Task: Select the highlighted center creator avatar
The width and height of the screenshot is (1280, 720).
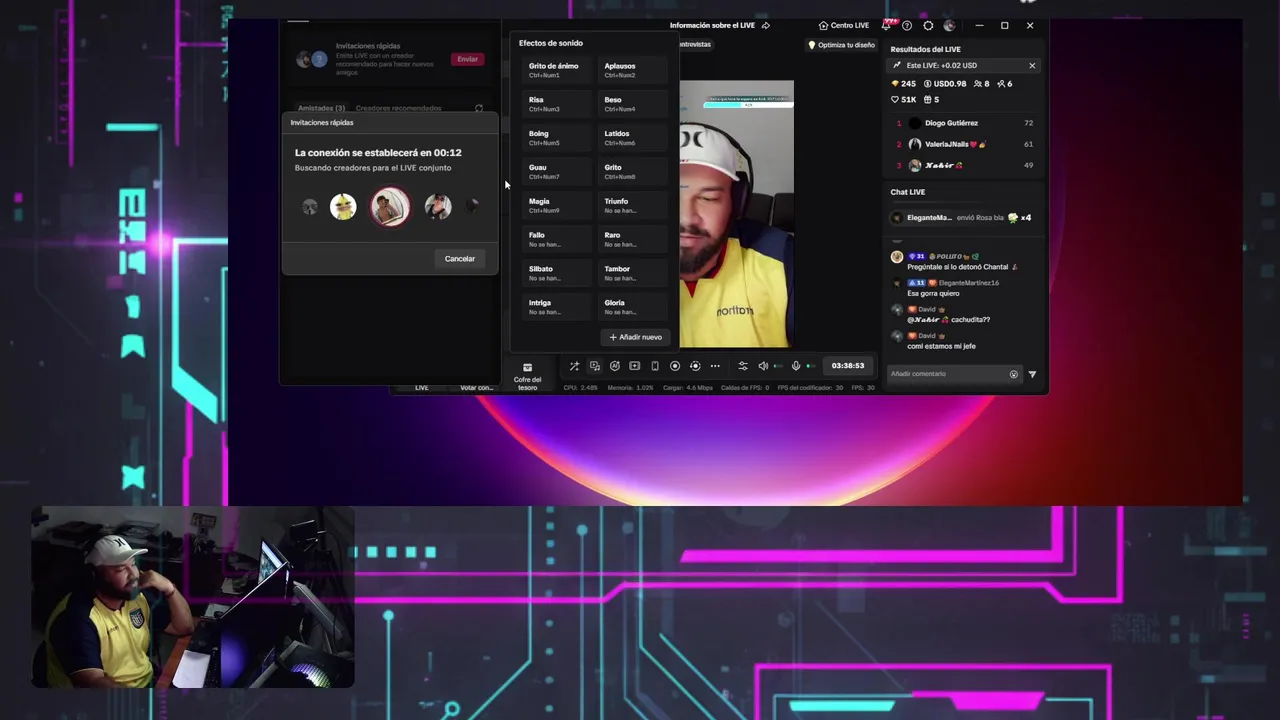Action: (x=390, y=207)
